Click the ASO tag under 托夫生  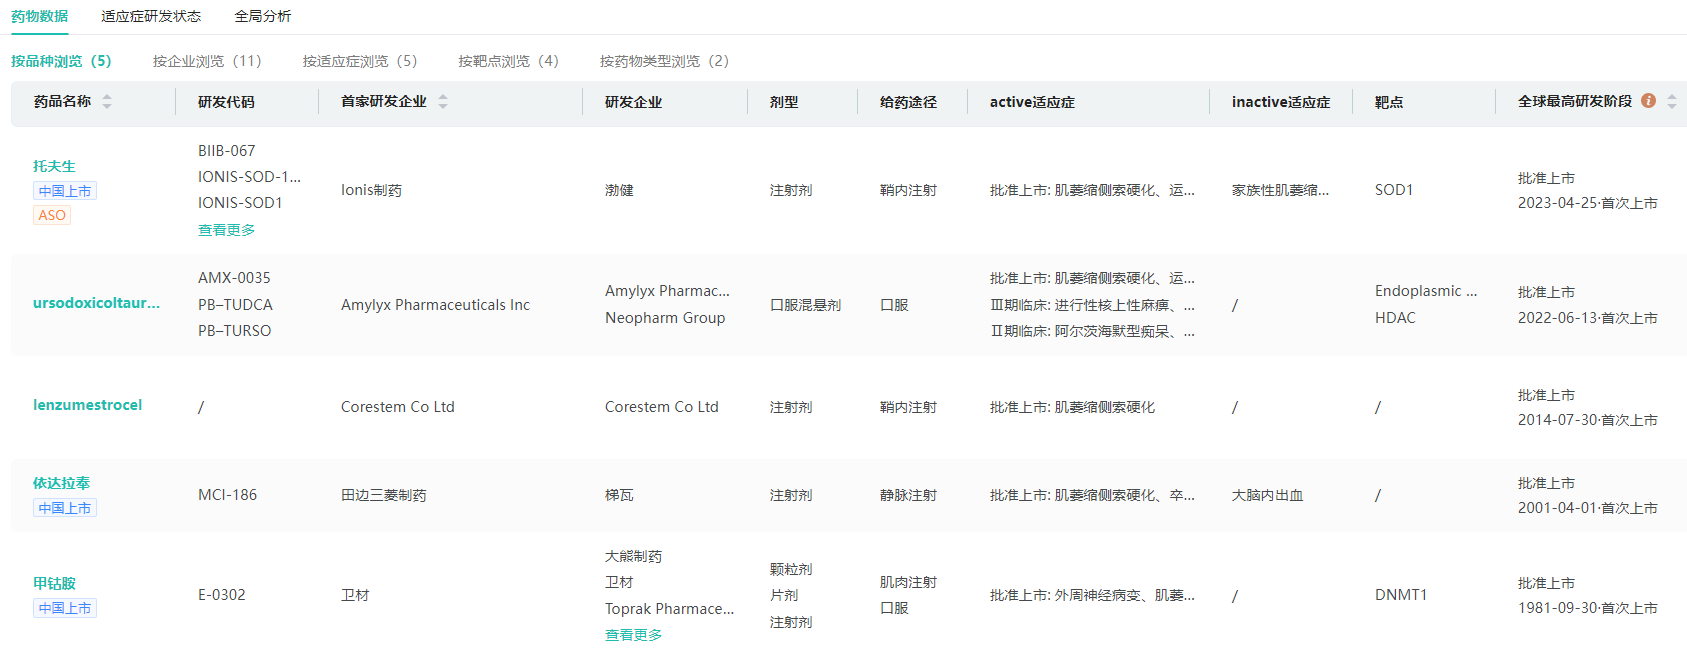(x=52, y=215)
